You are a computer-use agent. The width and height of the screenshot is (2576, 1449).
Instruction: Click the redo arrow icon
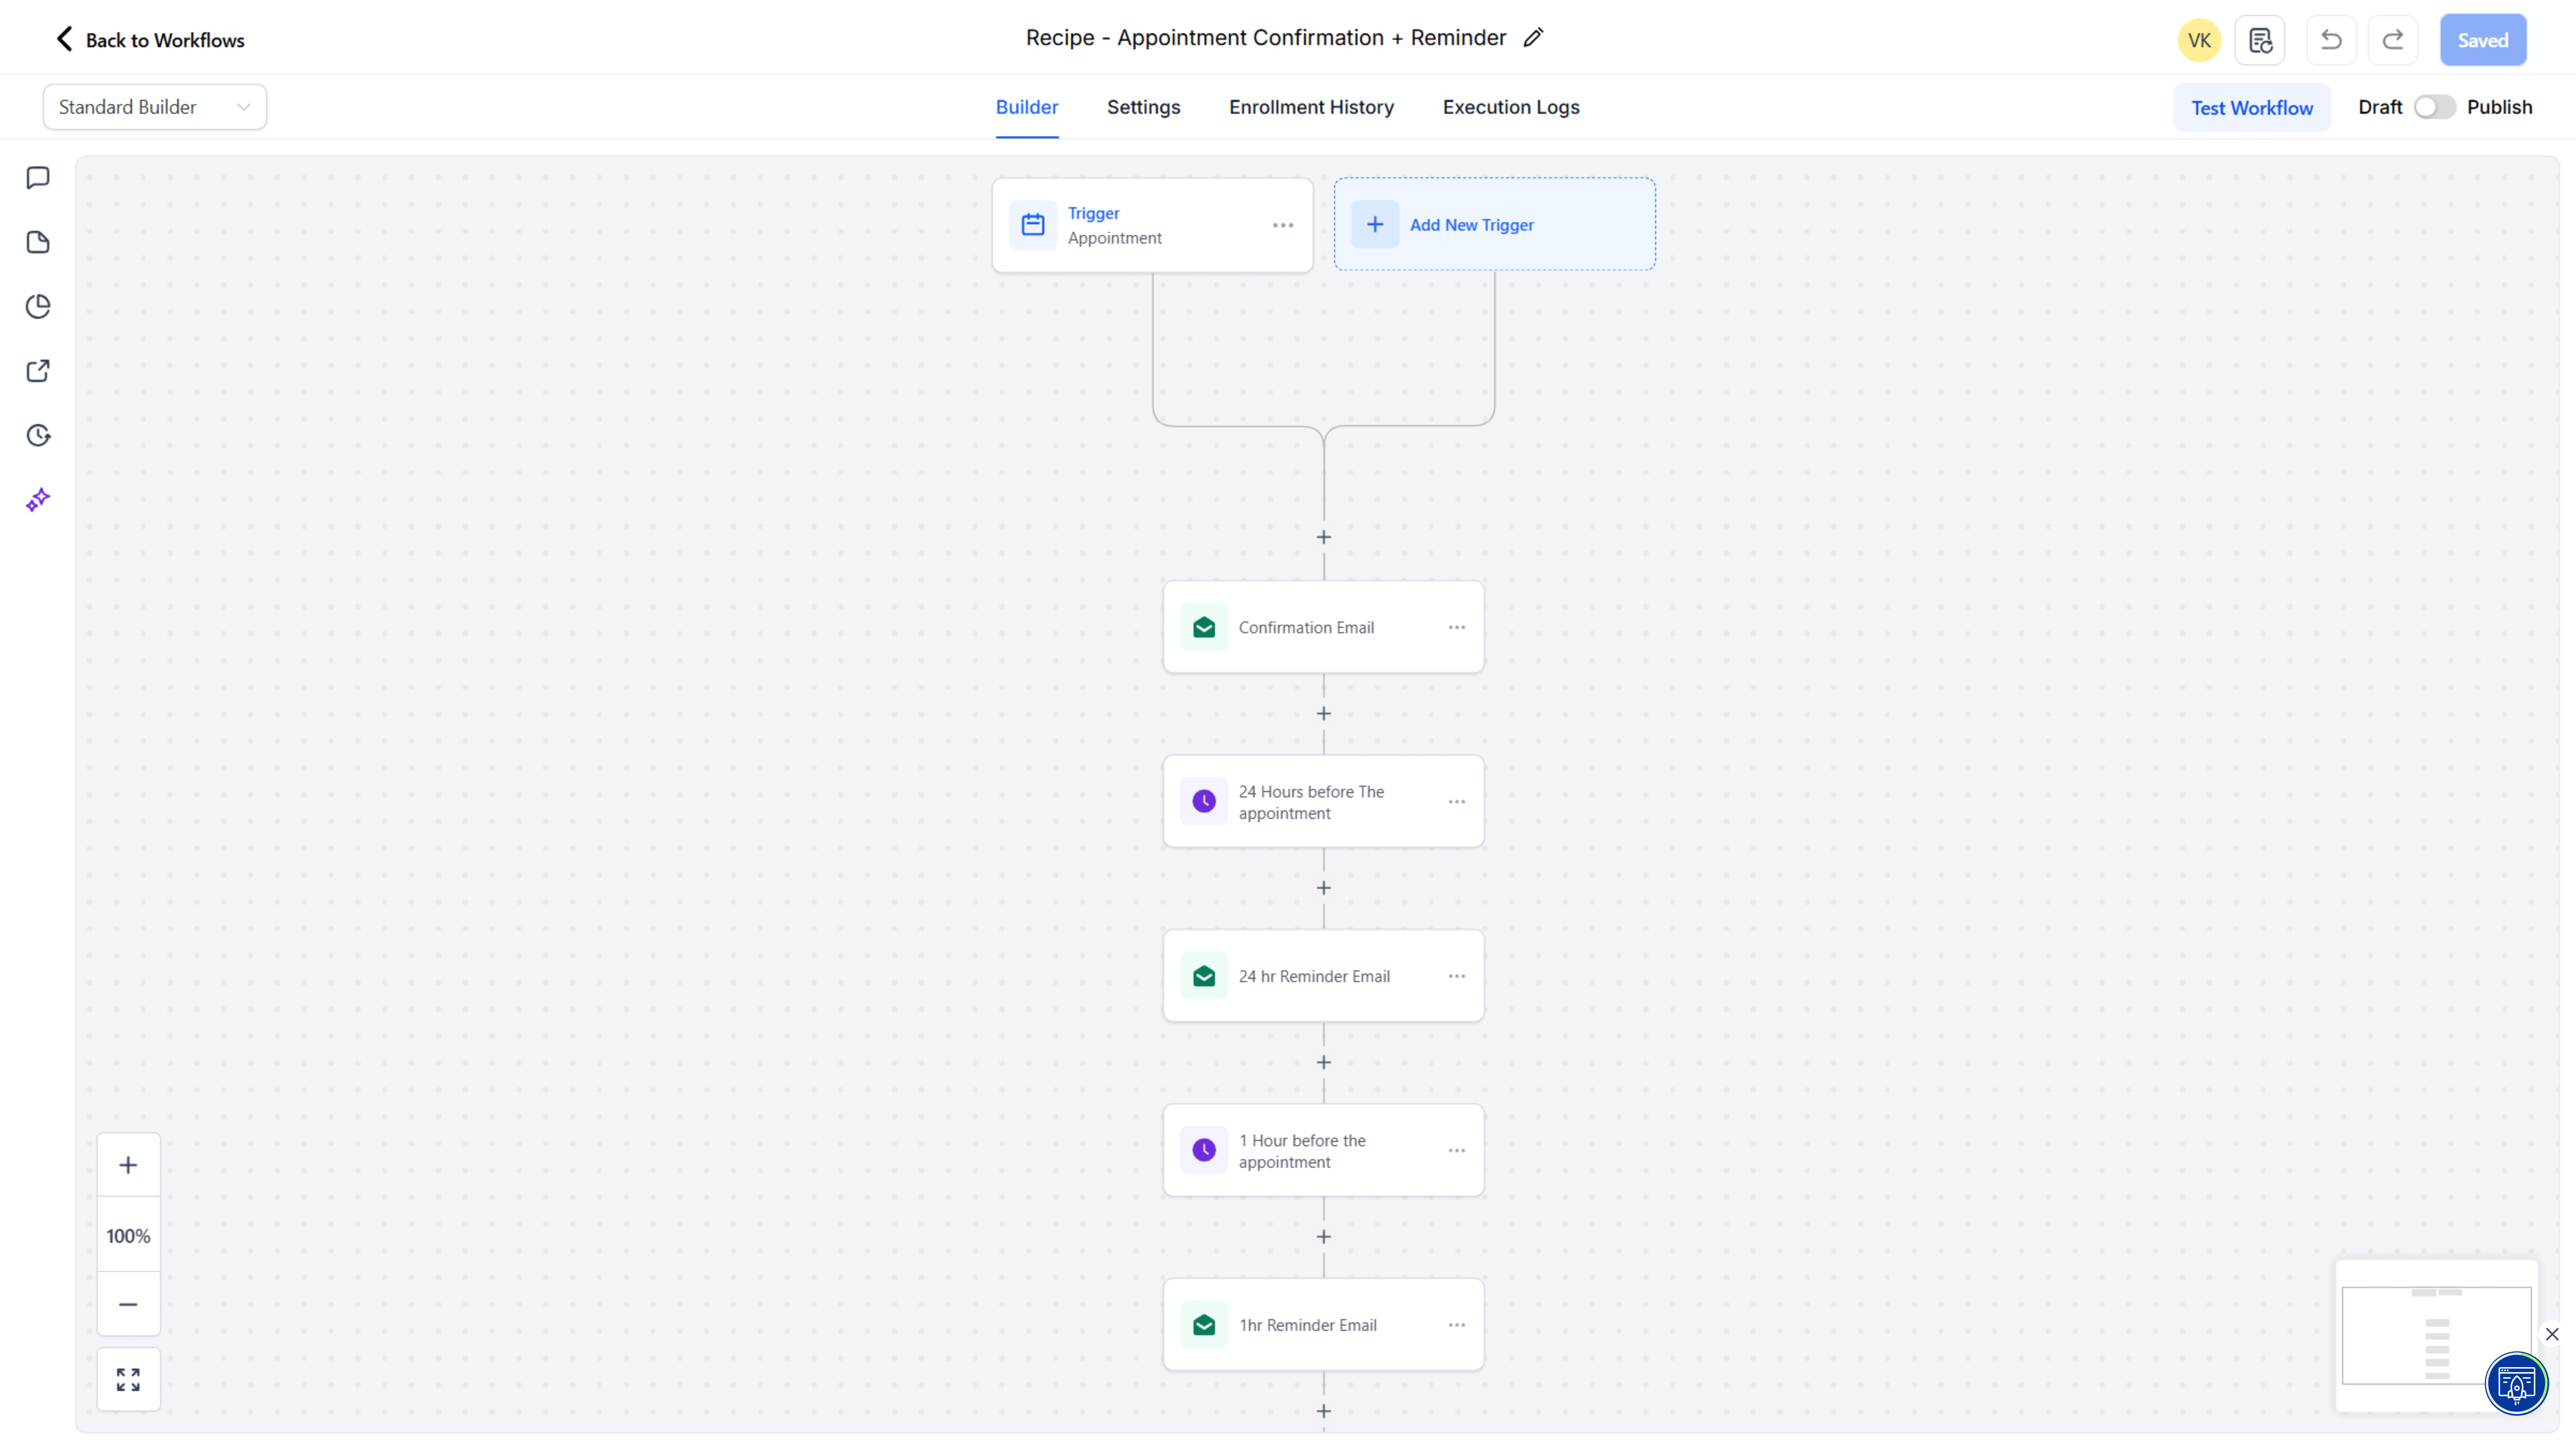[x=2393, y=40]
